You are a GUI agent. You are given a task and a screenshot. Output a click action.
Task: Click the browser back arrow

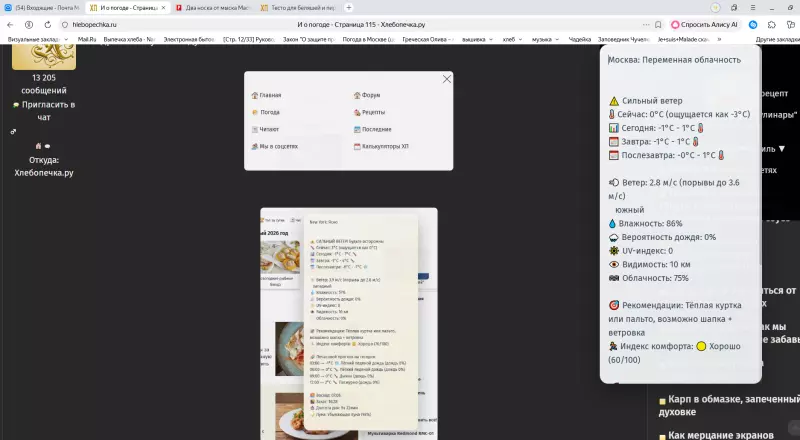tap(10, 23)
